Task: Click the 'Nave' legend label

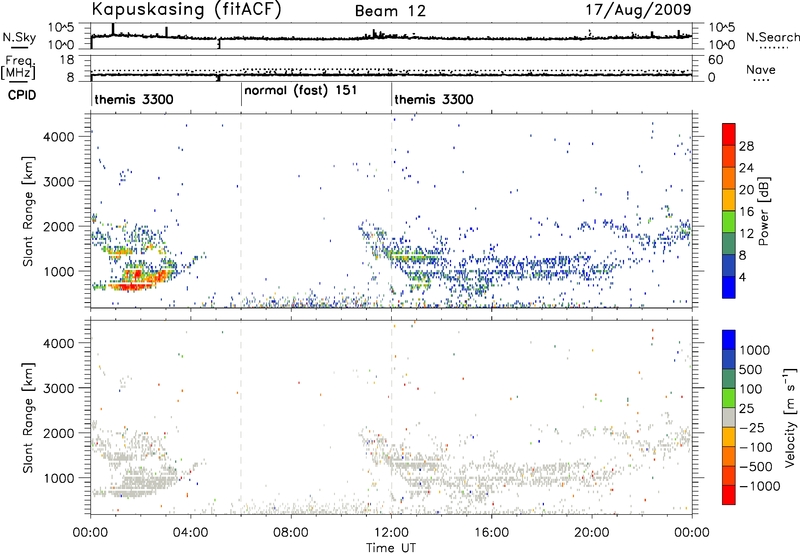Action: coord(761,69)
